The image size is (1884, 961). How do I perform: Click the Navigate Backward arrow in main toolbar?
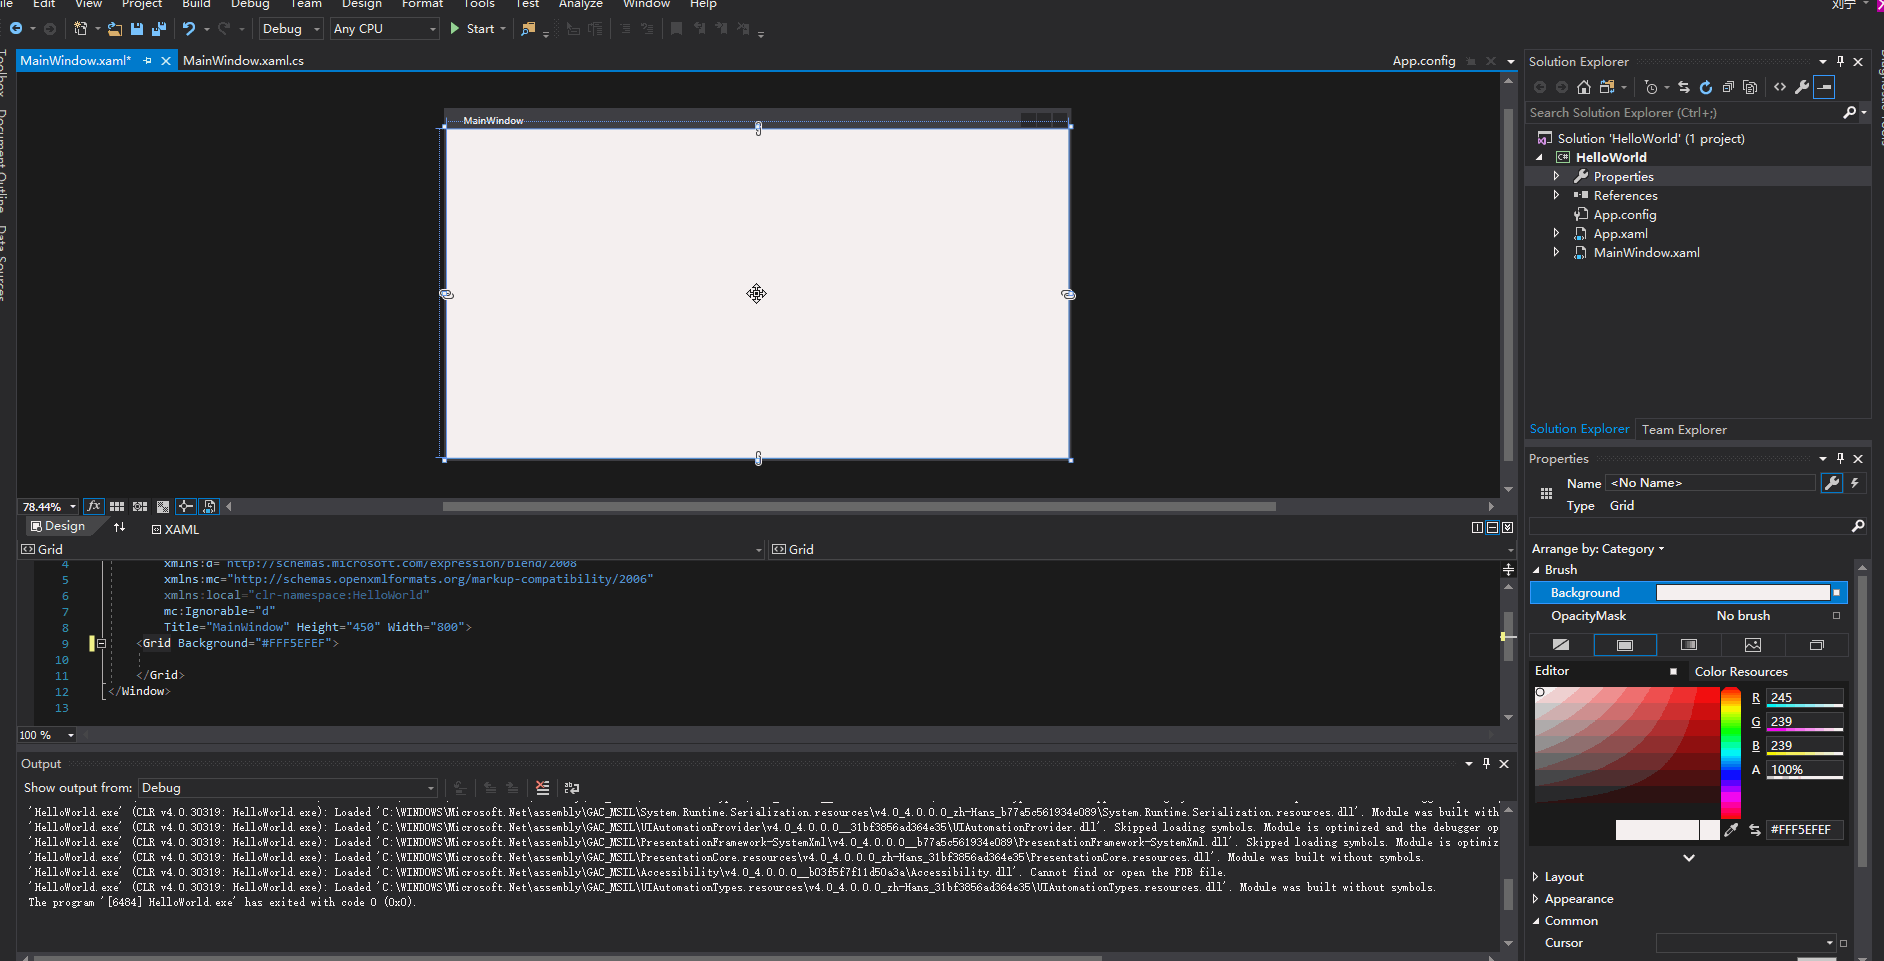pyautogui.click(x=16, y=29)
